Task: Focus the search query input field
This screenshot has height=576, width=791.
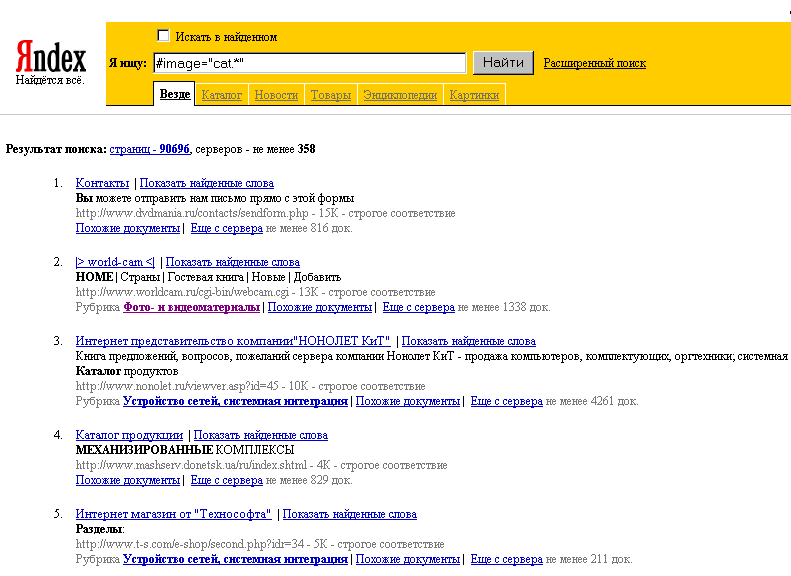Action: tap(310, 64)
